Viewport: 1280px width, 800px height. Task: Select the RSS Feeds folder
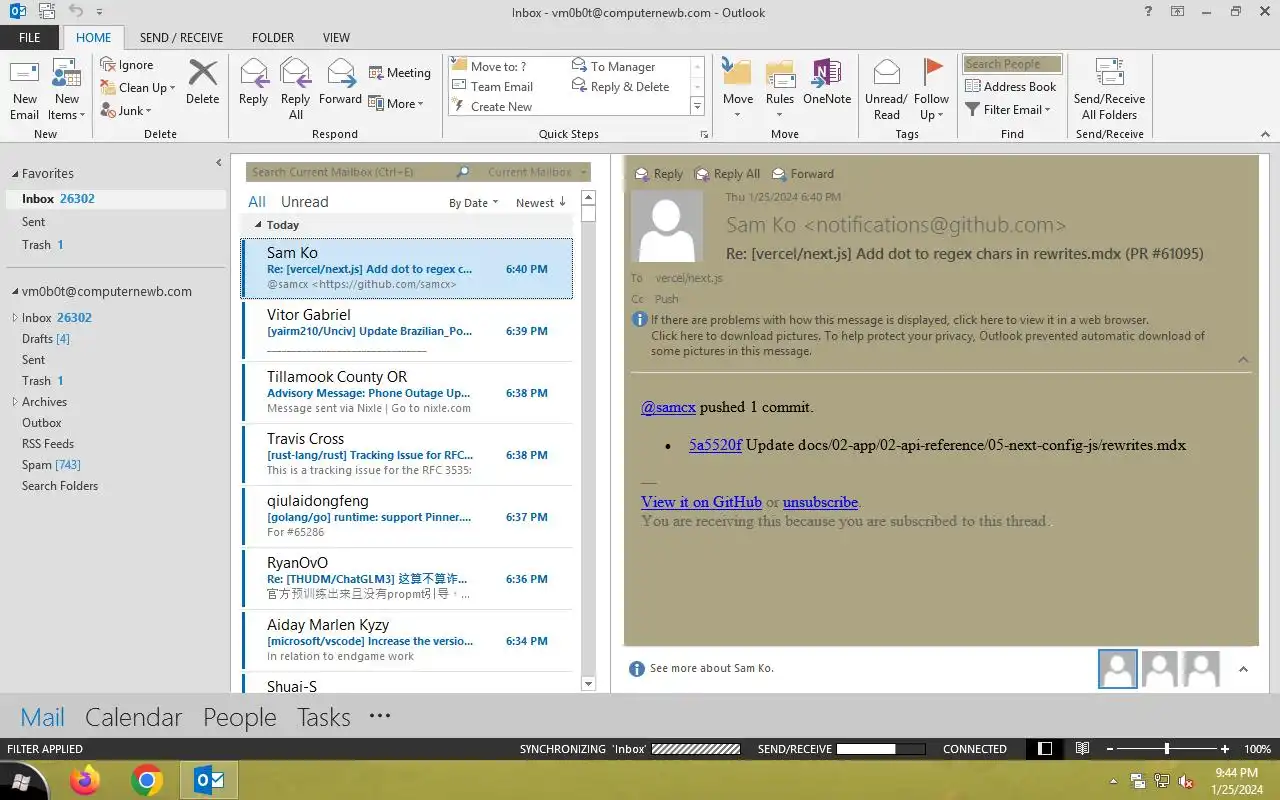[48, 444]
